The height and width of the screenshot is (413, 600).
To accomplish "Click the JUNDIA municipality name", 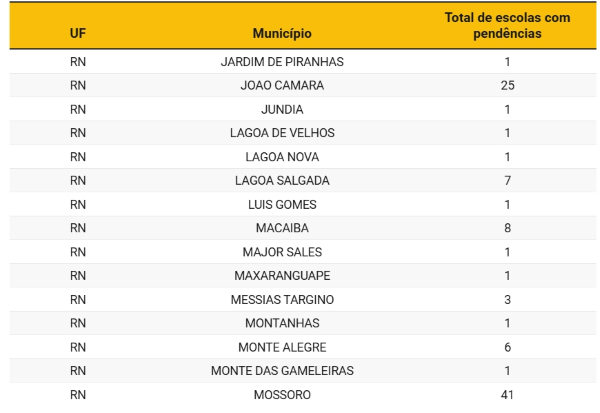I will click(x=282, y=109).
